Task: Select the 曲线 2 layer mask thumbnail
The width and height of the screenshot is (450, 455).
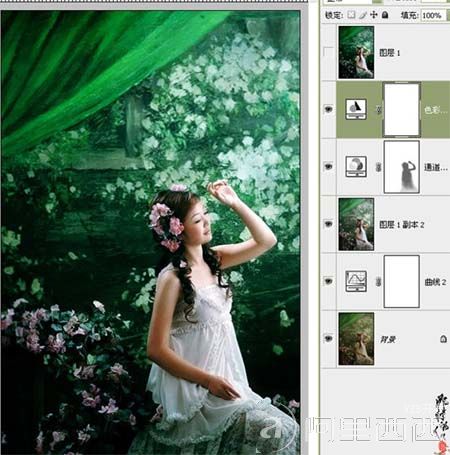Action: pos(402,282)
